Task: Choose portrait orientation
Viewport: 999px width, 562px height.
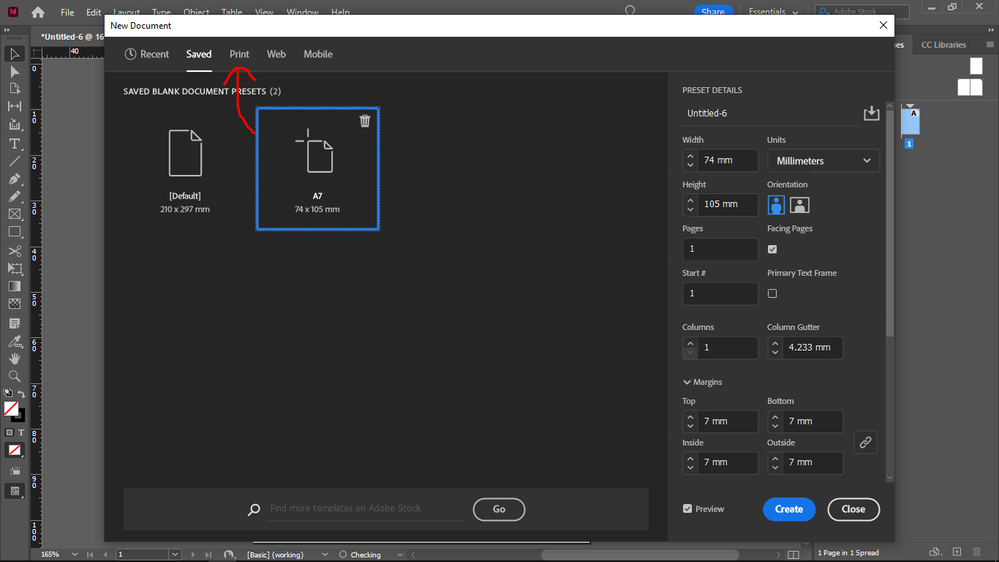Action: point(776,205)
